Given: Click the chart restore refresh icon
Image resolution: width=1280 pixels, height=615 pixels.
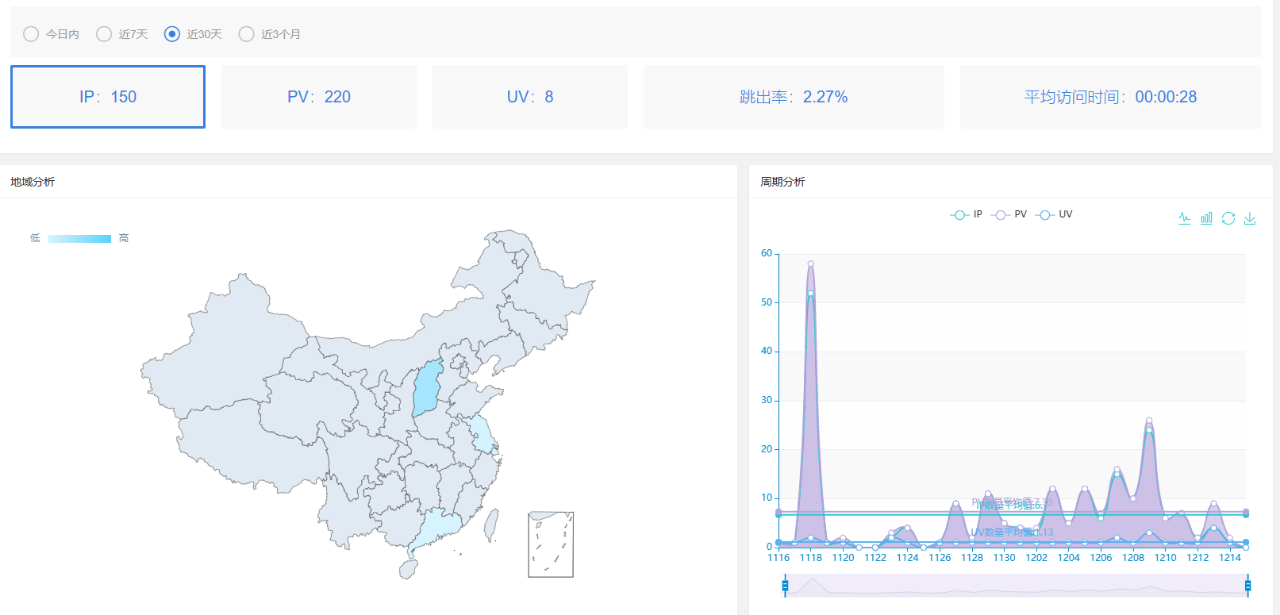Looking at the screenshot, I should point(1228,218).
